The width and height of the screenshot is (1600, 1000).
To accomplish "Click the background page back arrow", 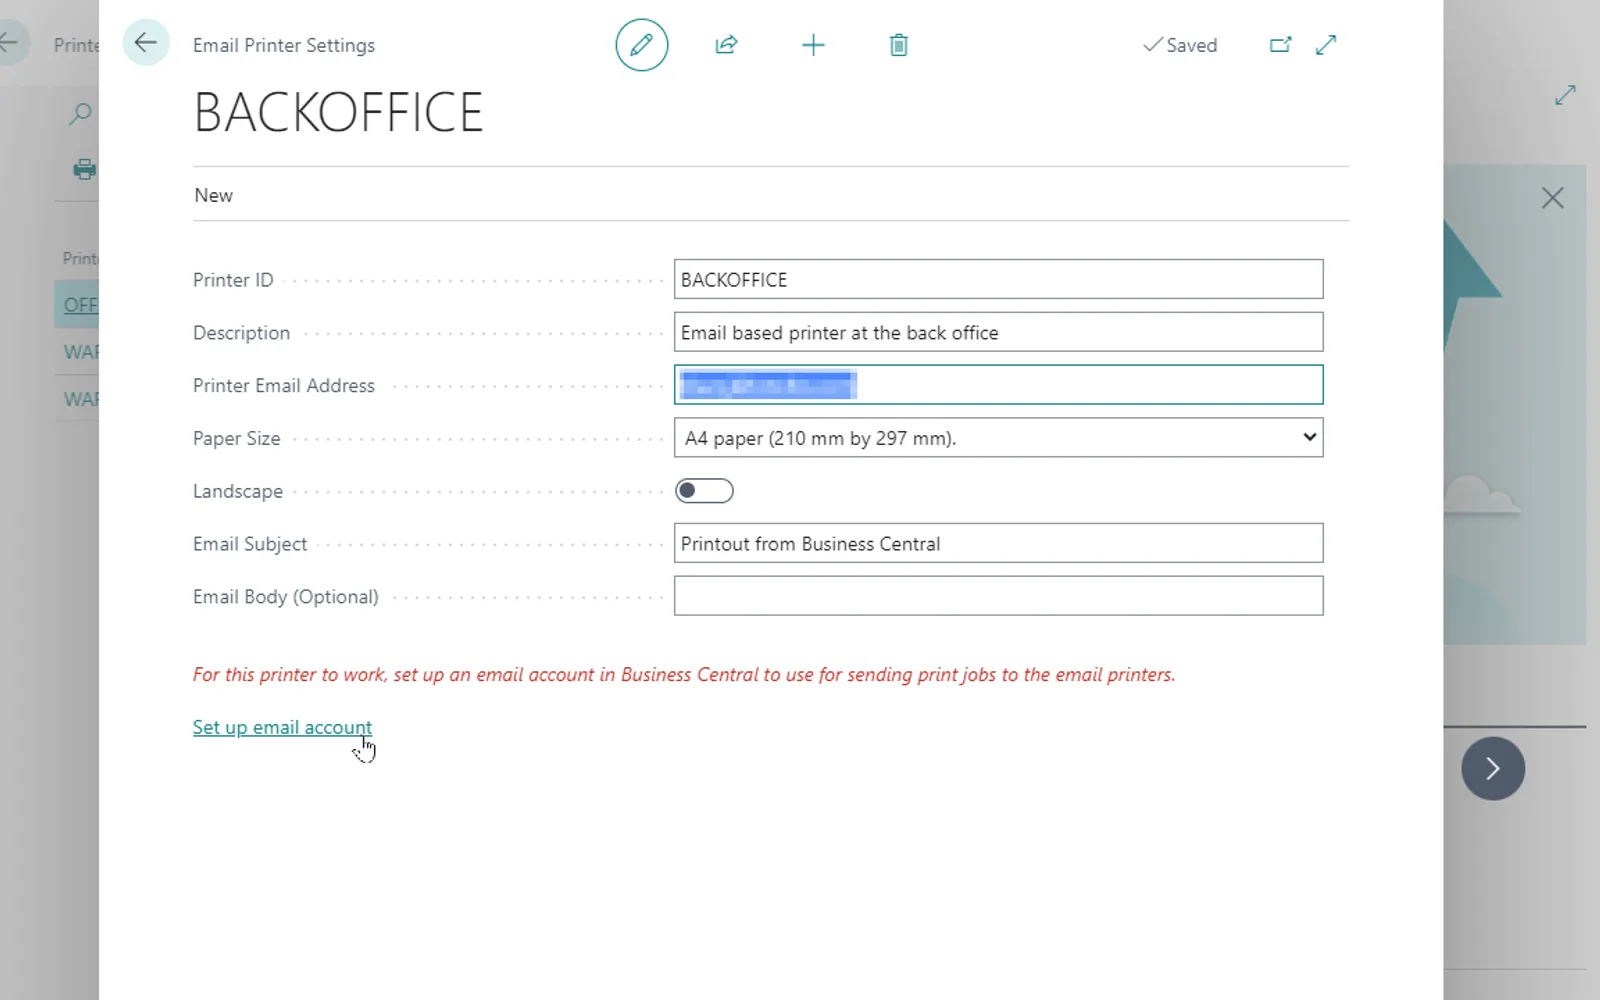I will click(x=9, y=43).
